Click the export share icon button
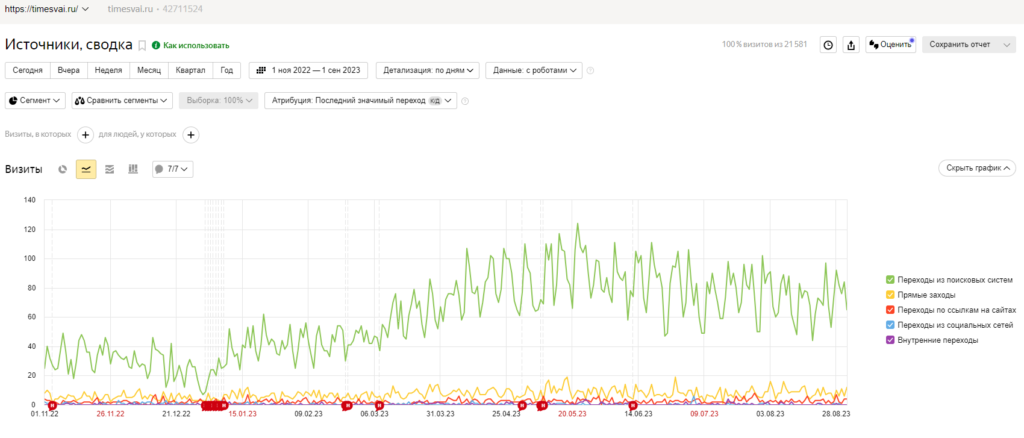Screen dimensions: 1024x438 tap(851, 45)
